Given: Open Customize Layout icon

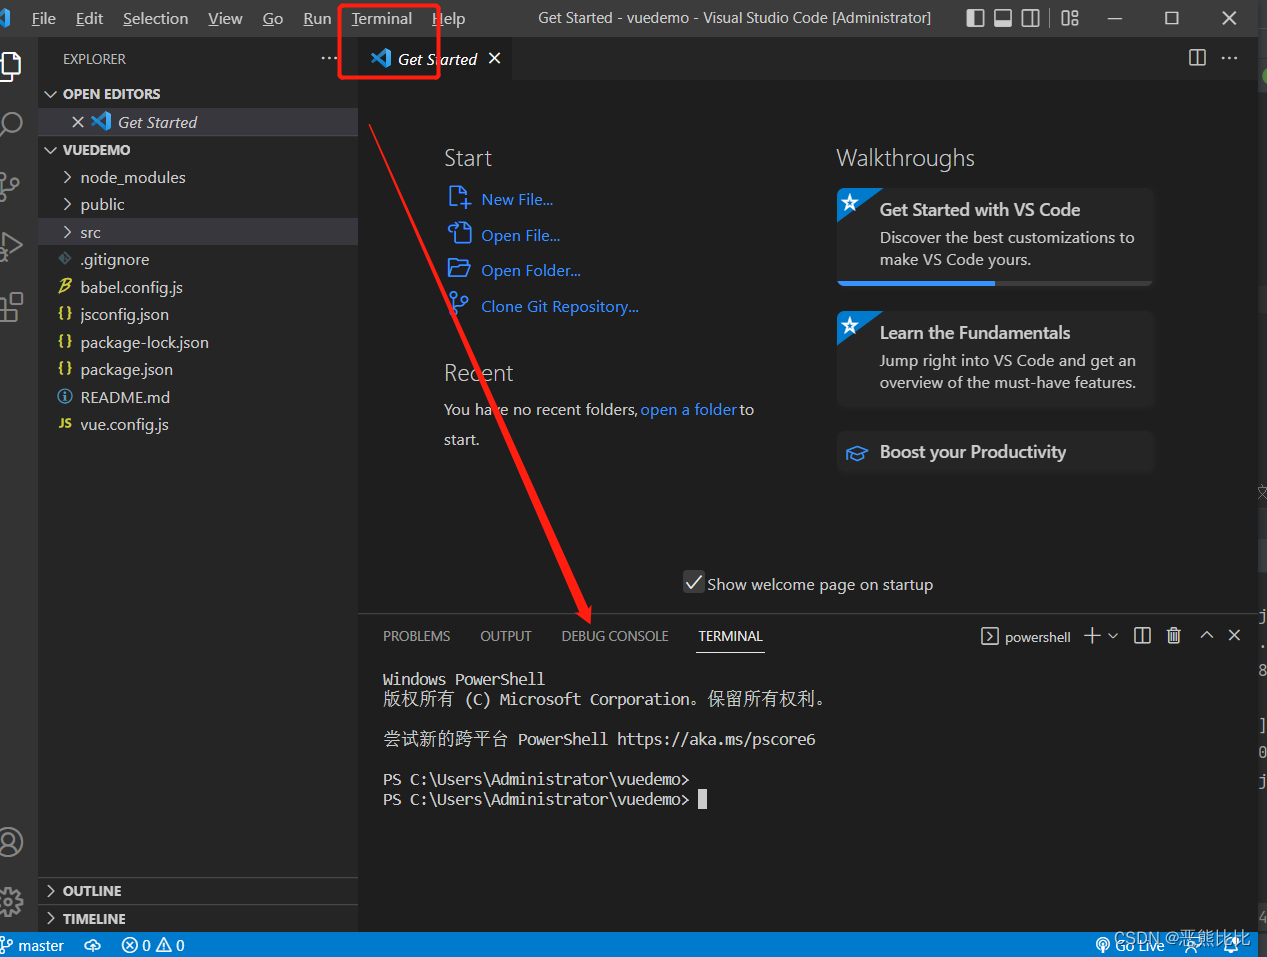Looking at the screenshot, I should (x=1070, y=18).
